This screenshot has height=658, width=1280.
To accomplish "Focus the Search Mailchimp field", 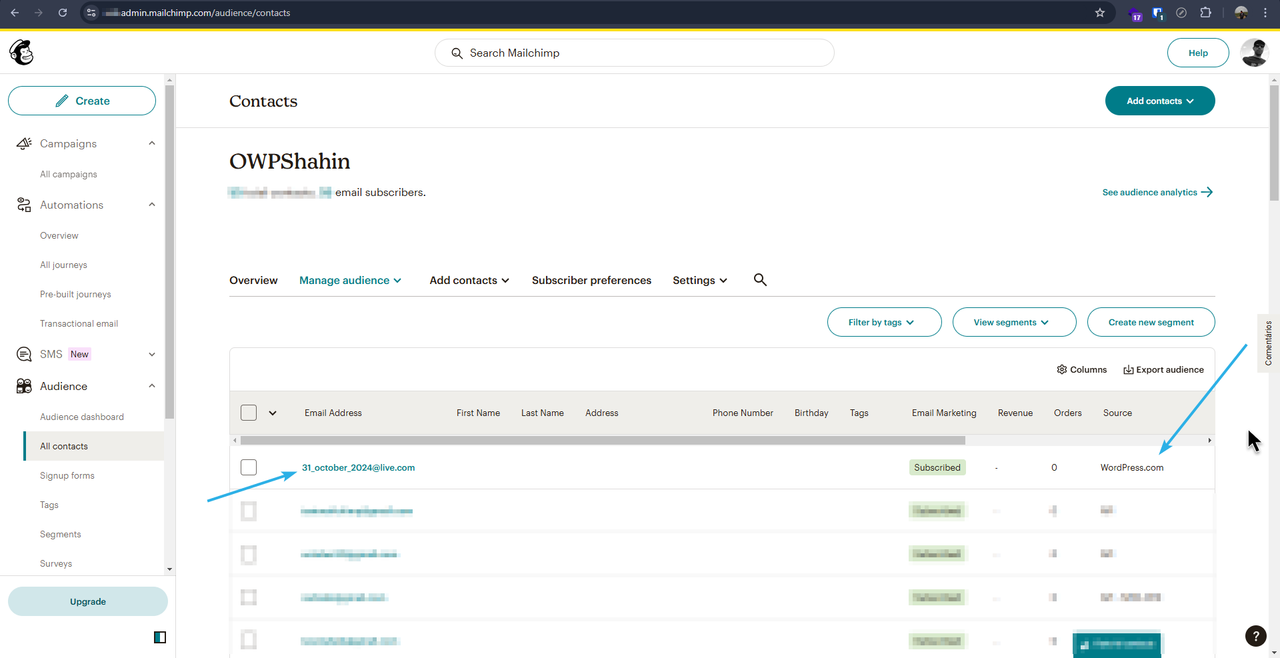I will point(634,53).
